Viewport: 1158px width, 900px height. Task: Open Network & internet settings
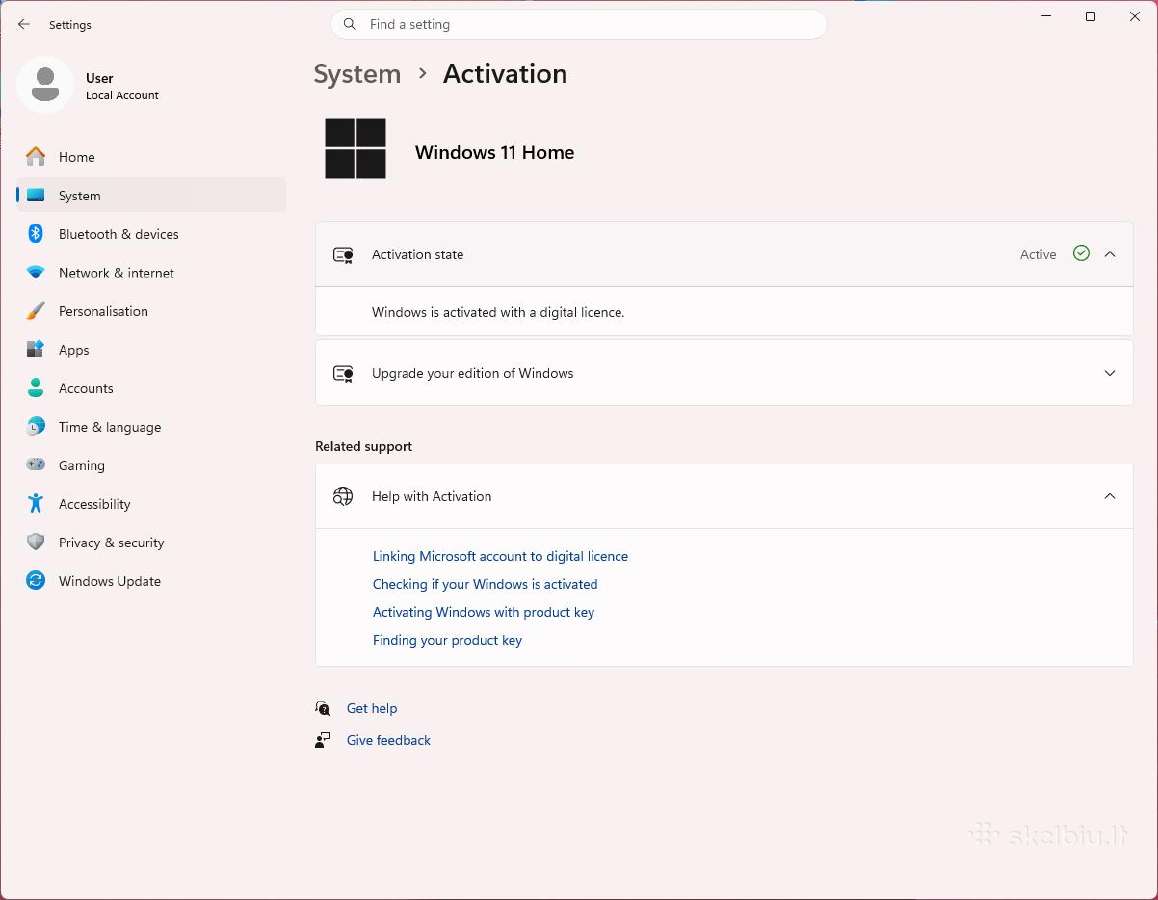point(151,272)
